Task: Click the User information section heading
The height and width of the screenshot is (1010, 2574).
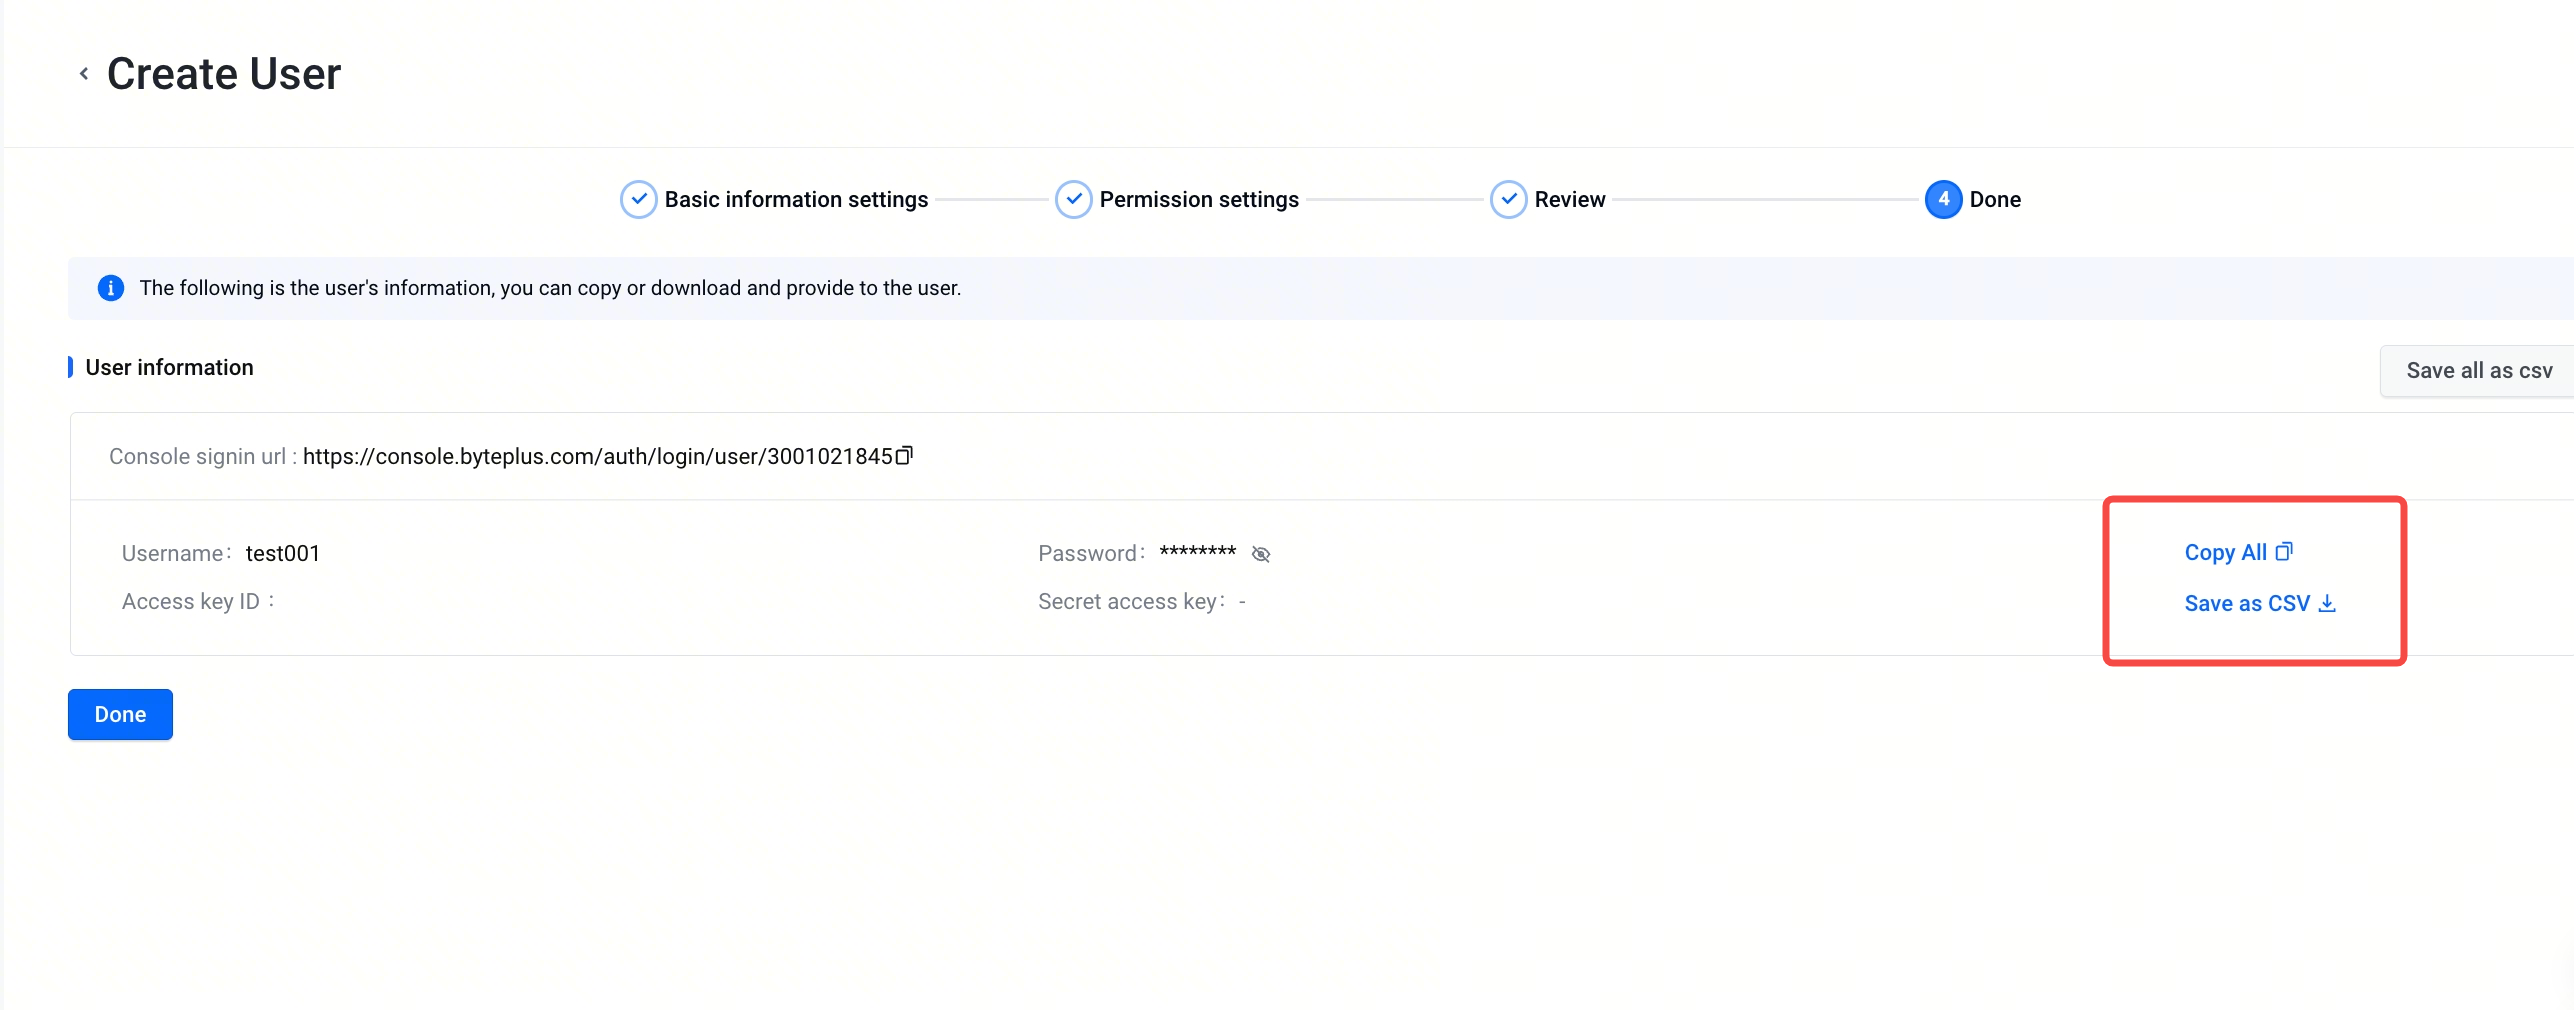Action: point(169,367)
